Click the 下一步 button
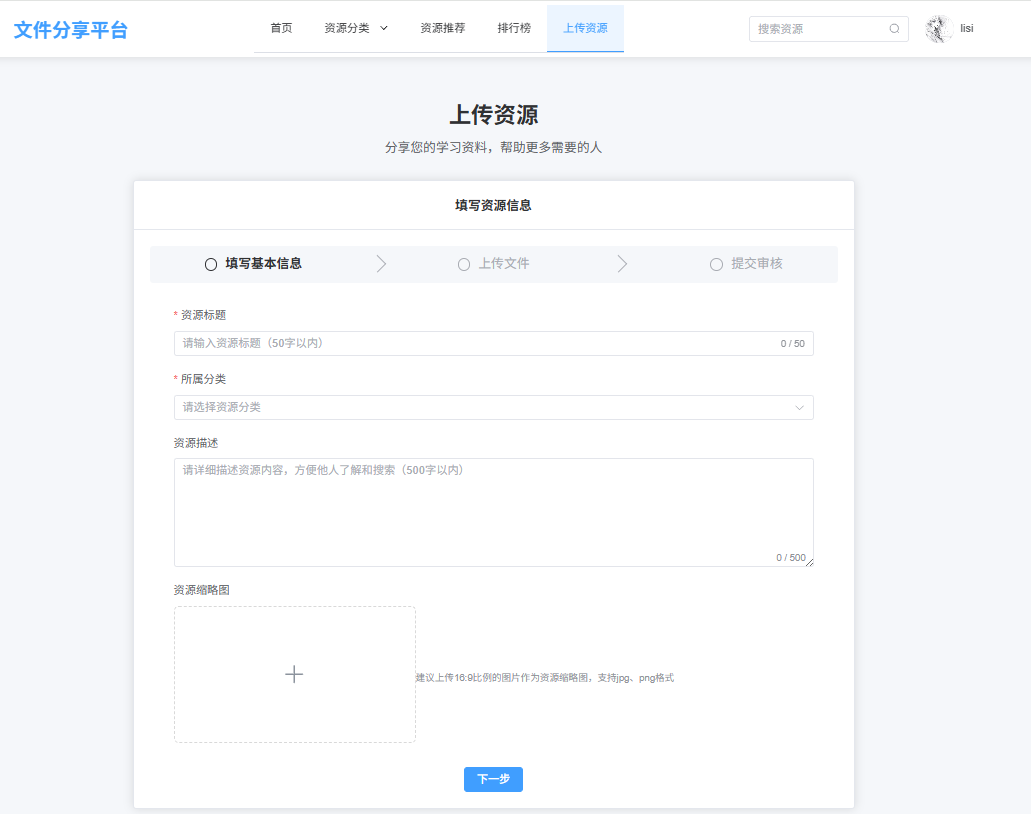Viewport: 1031px width, 814px height. coord(493,779)
